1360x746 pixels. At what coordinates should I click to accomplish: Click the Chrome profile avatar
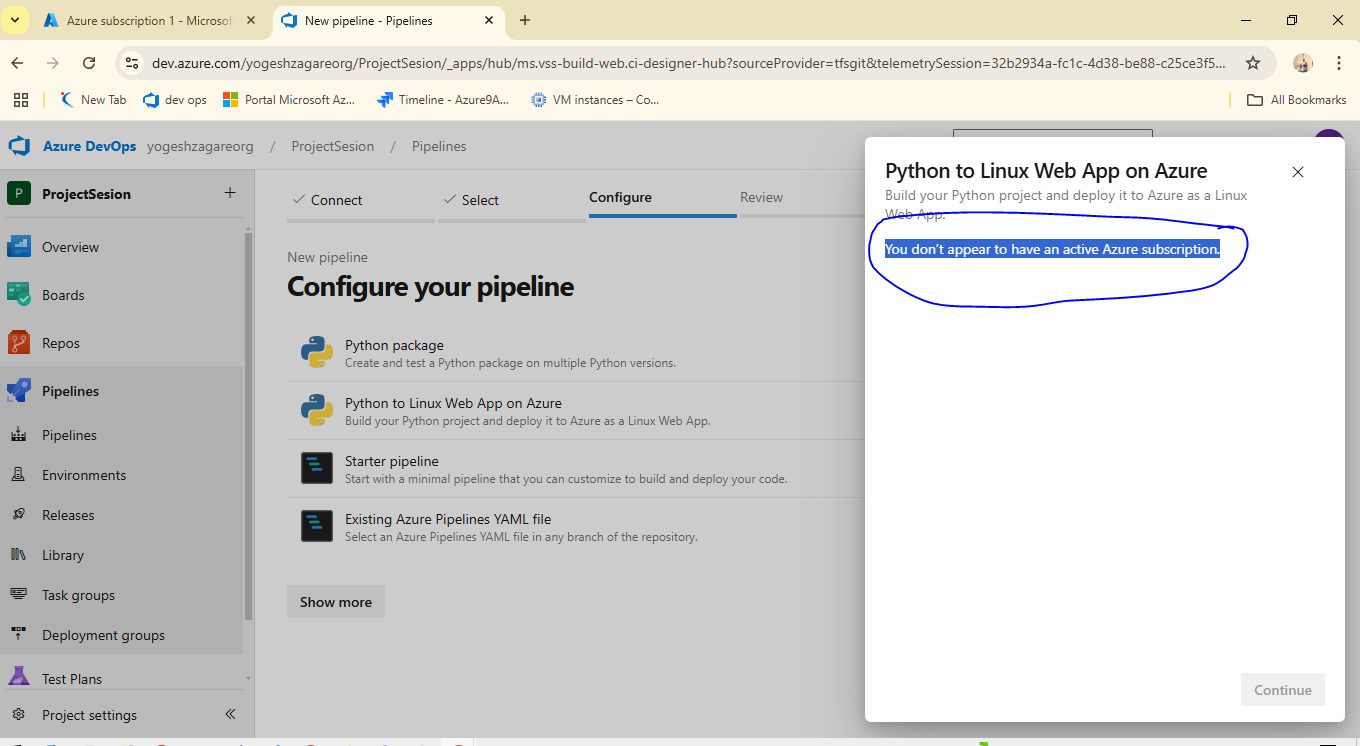click(x=1302, y=63)
